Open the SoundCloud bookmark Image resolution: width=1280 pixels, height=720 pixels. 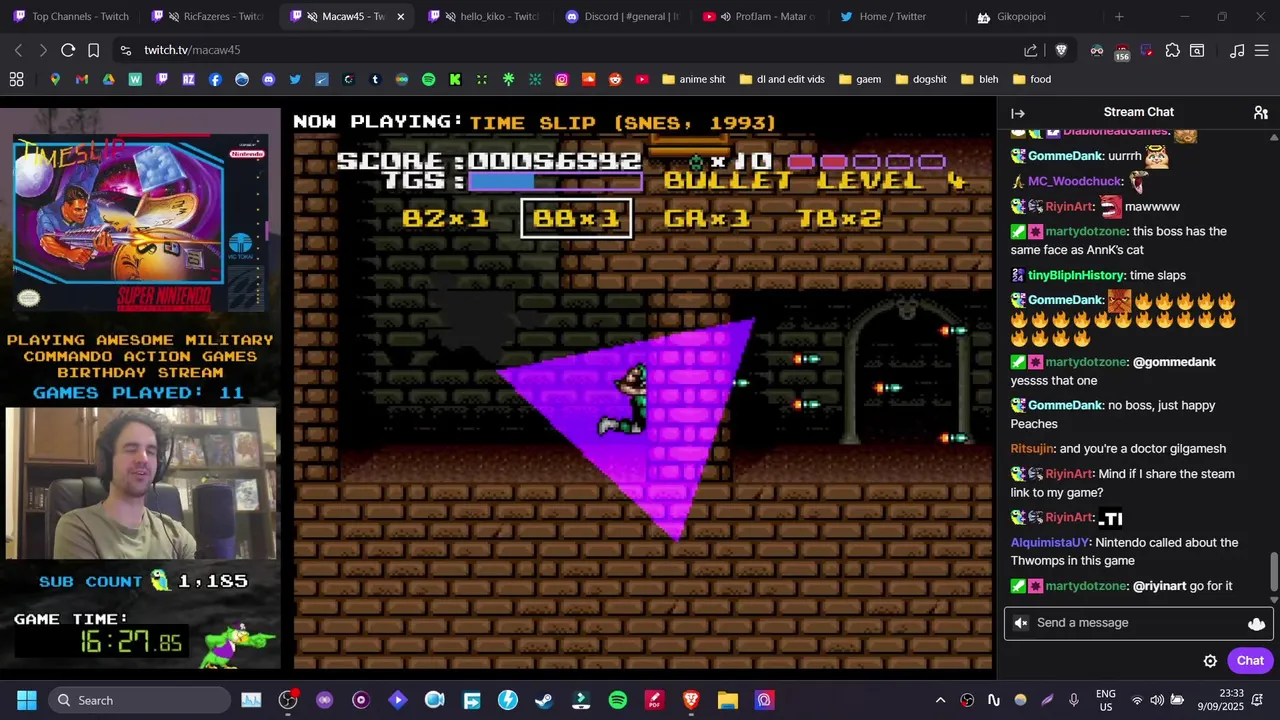click(589, 79)
